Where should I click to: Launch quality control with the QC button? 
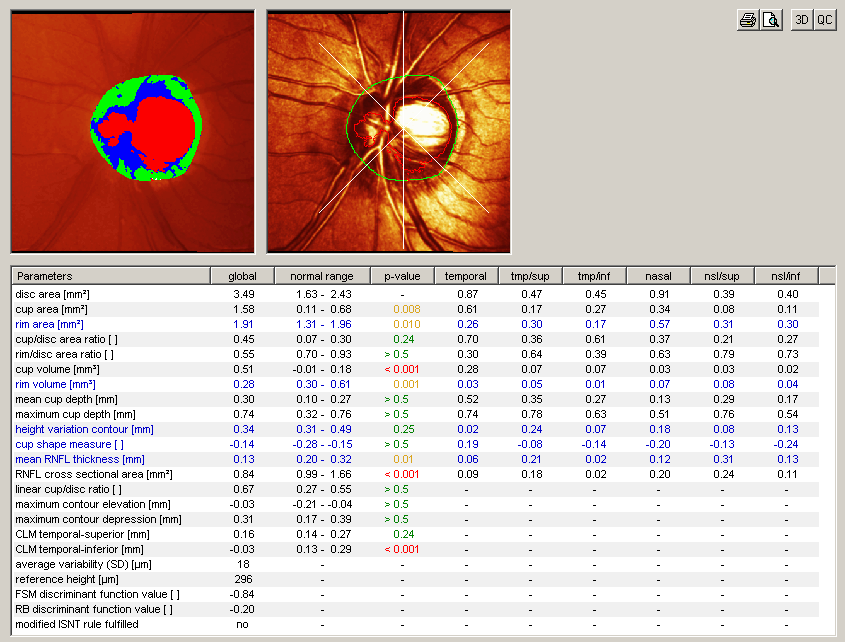coord(825,19)
